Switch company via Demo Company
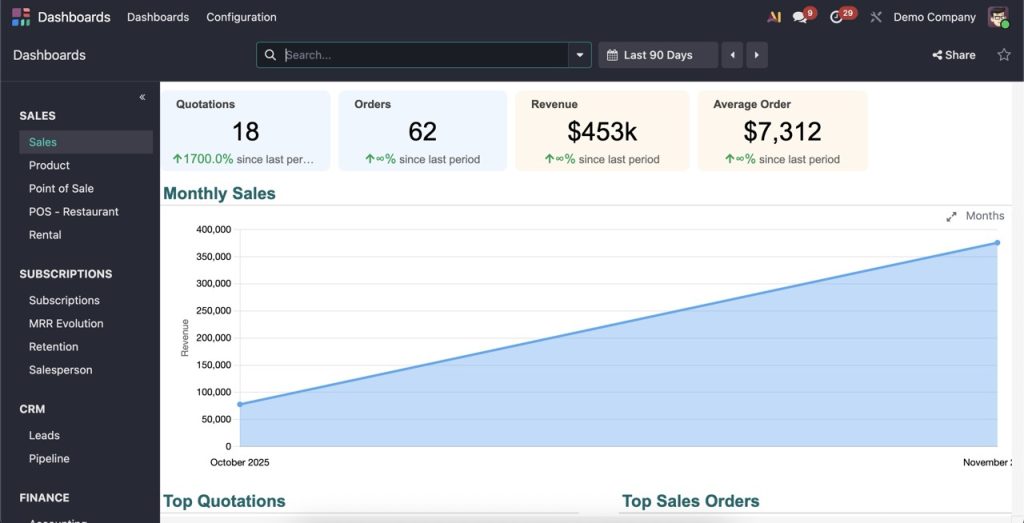The image size is (1024, 523). 934,17
